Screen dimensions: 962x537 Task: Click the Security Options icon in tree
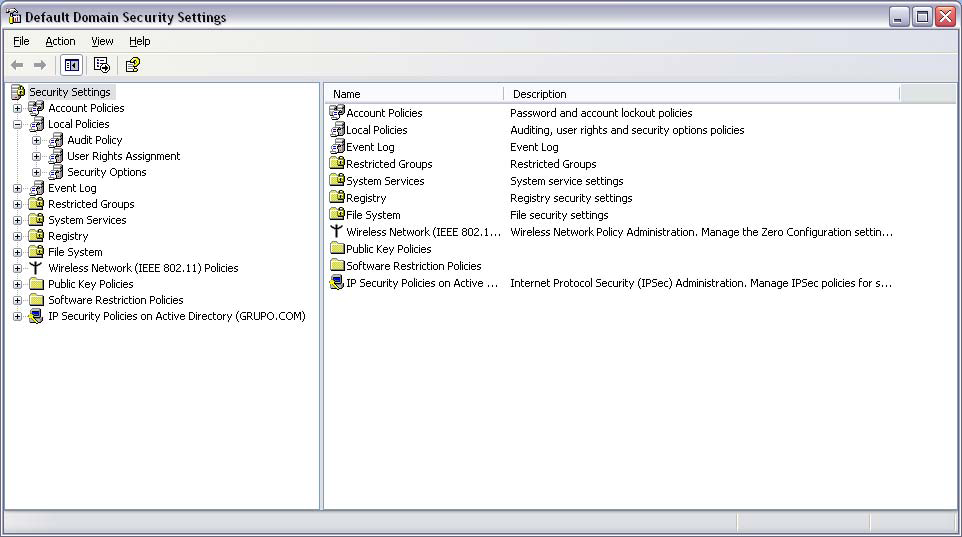pyautogui.click(x=56, y=172)
